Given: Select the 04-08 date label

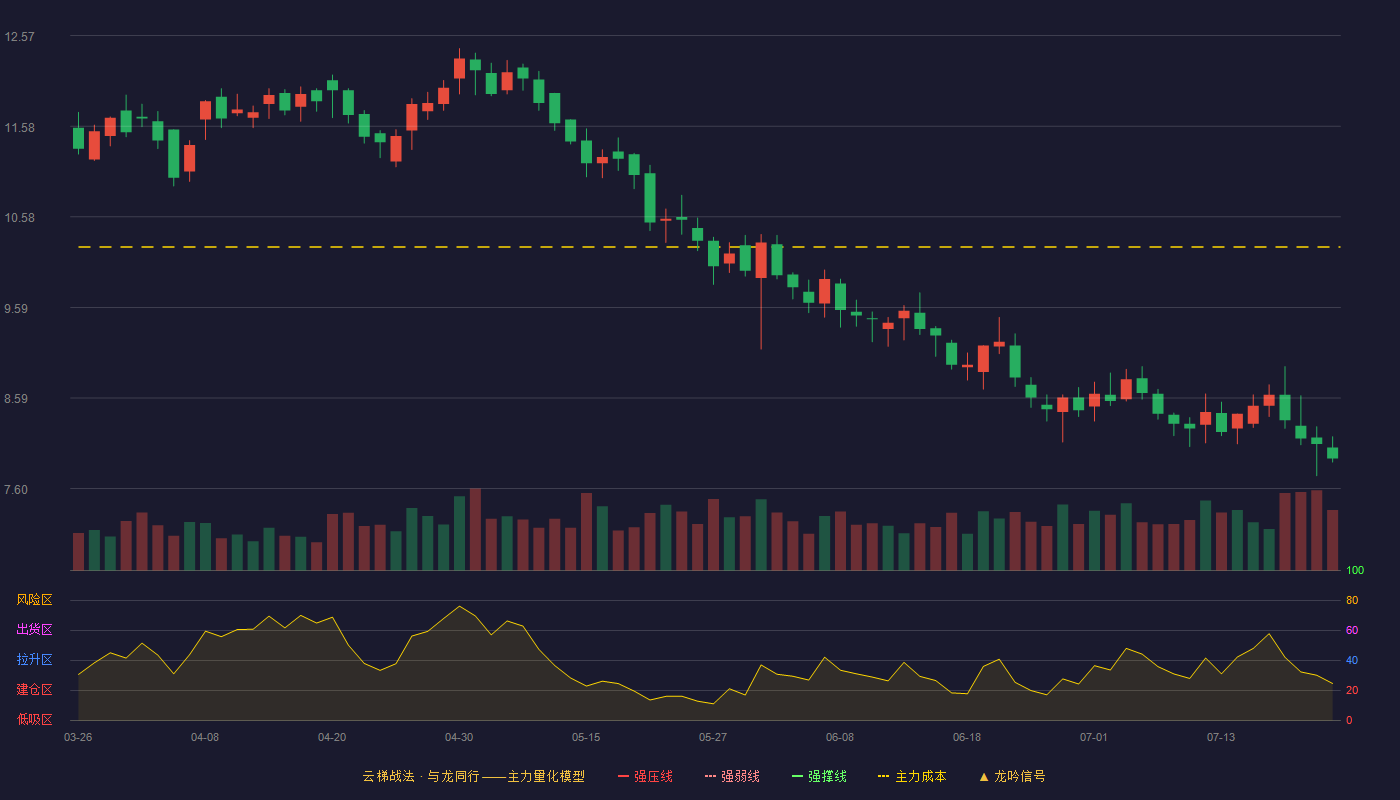Looking at the screenshot, I should coord(205,737).
